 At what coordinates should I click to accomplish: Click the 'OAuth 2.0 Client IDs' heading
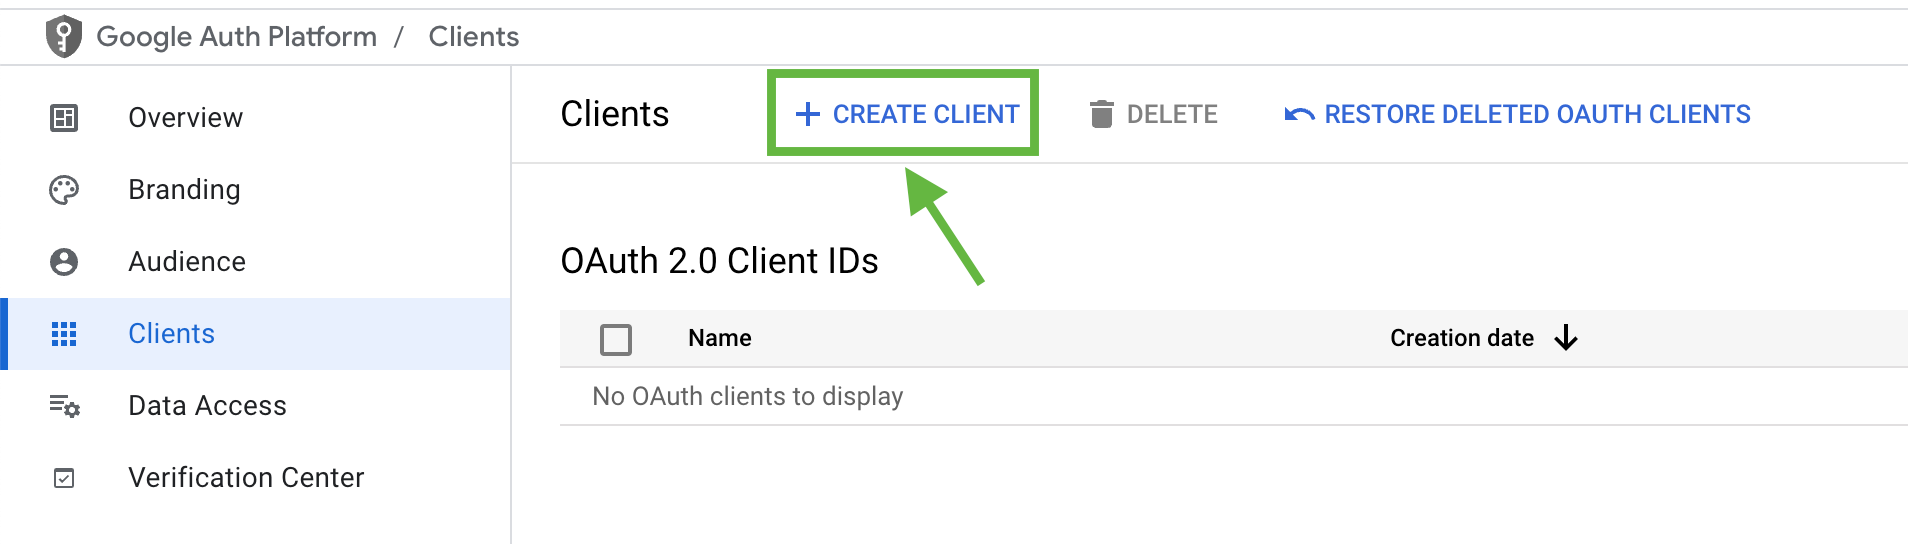(x=719, y=261)
